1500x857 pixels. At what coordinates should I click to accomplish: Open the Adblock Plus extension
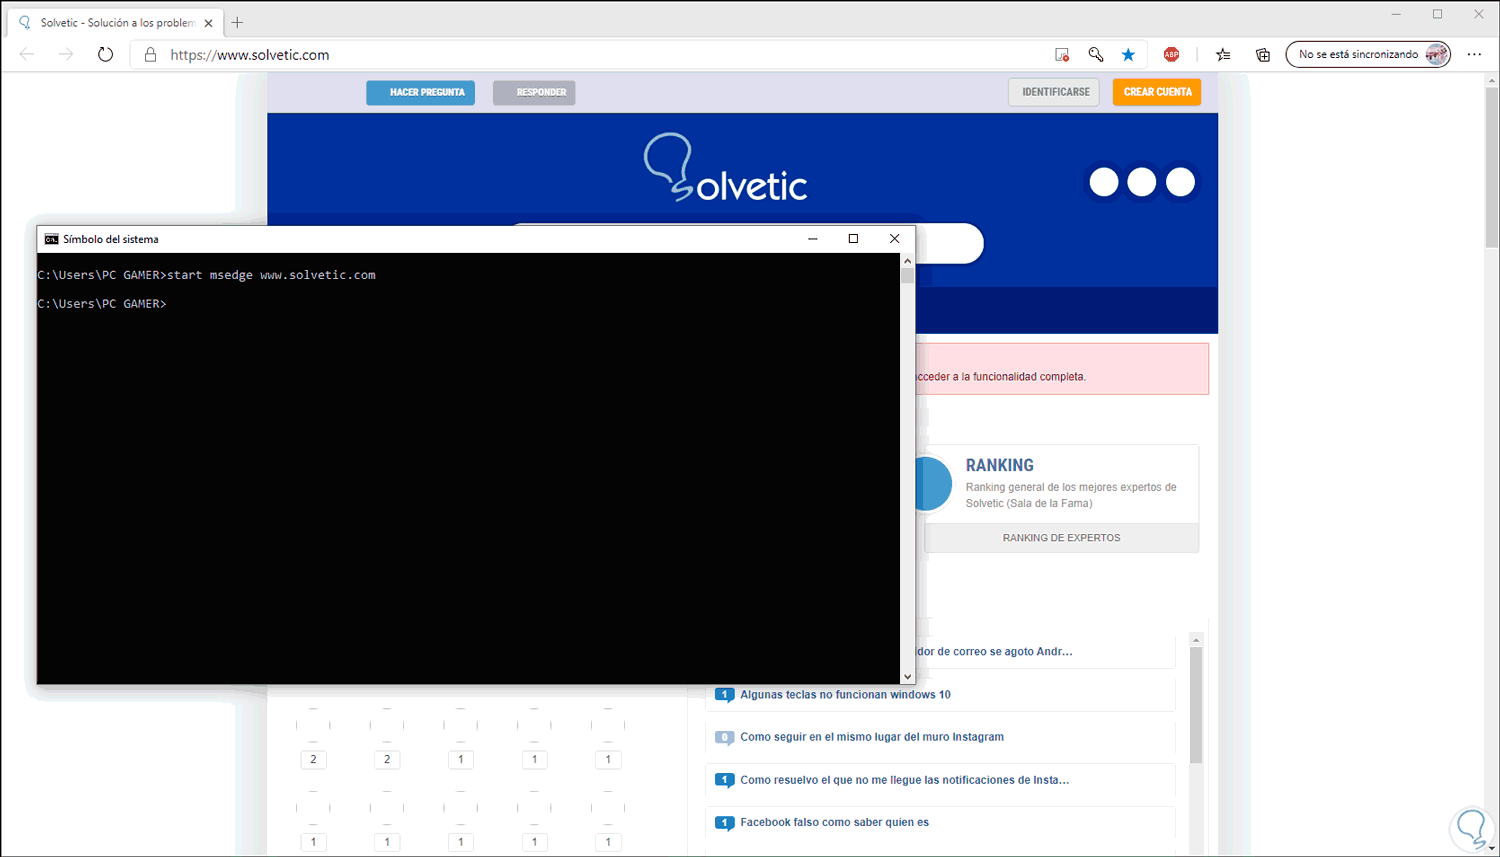(x=1171, y=55)
